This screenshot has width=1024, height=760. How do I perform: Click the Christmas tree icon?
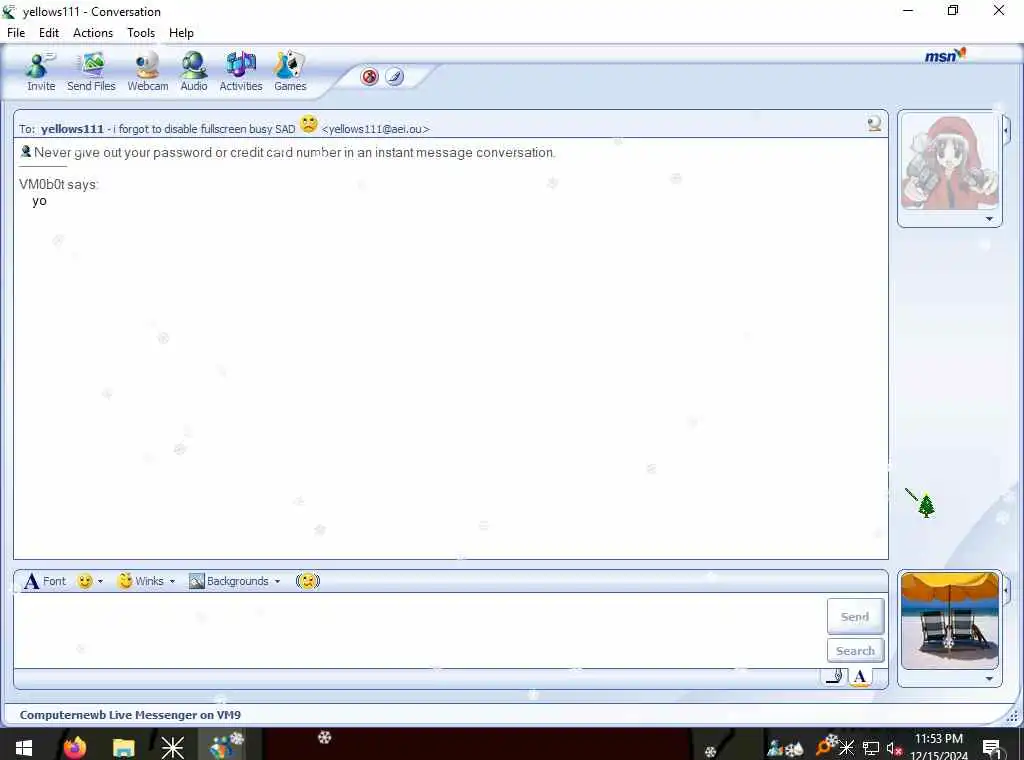coord(926,505)
